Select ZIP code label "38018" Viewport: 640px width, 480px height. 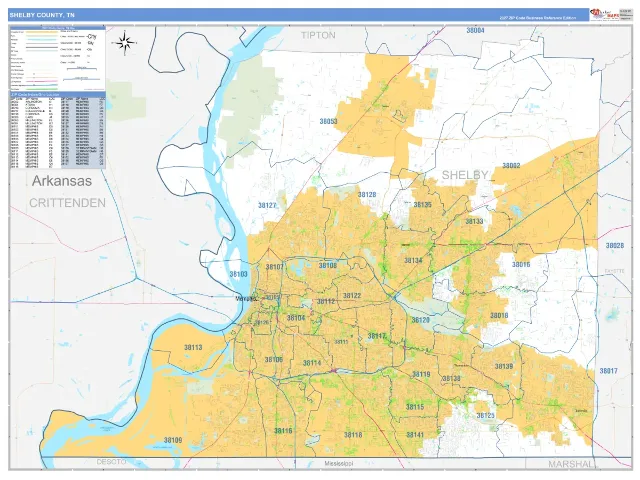pyautogui.click(x=499, y=316)
